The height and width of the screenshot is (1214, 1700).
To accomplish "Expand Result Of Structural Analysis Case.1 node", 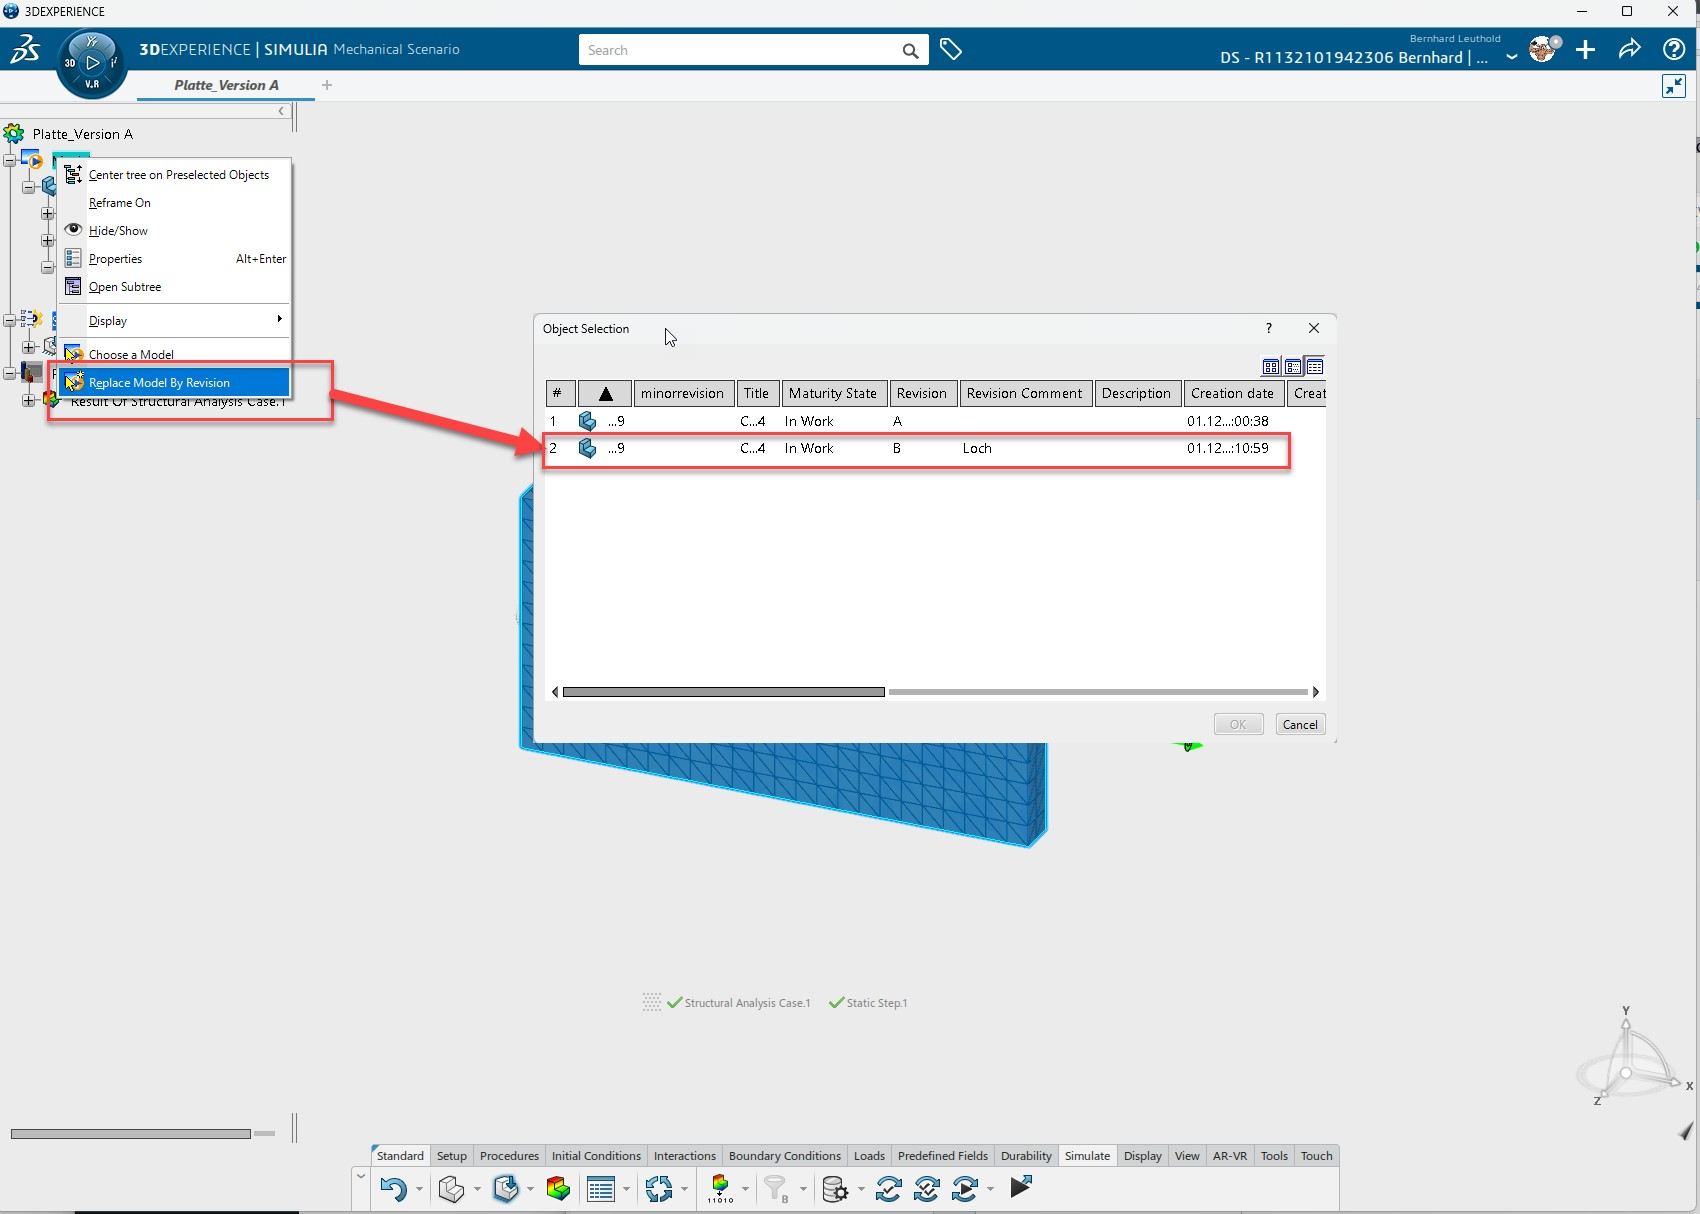I will point(29,400).
